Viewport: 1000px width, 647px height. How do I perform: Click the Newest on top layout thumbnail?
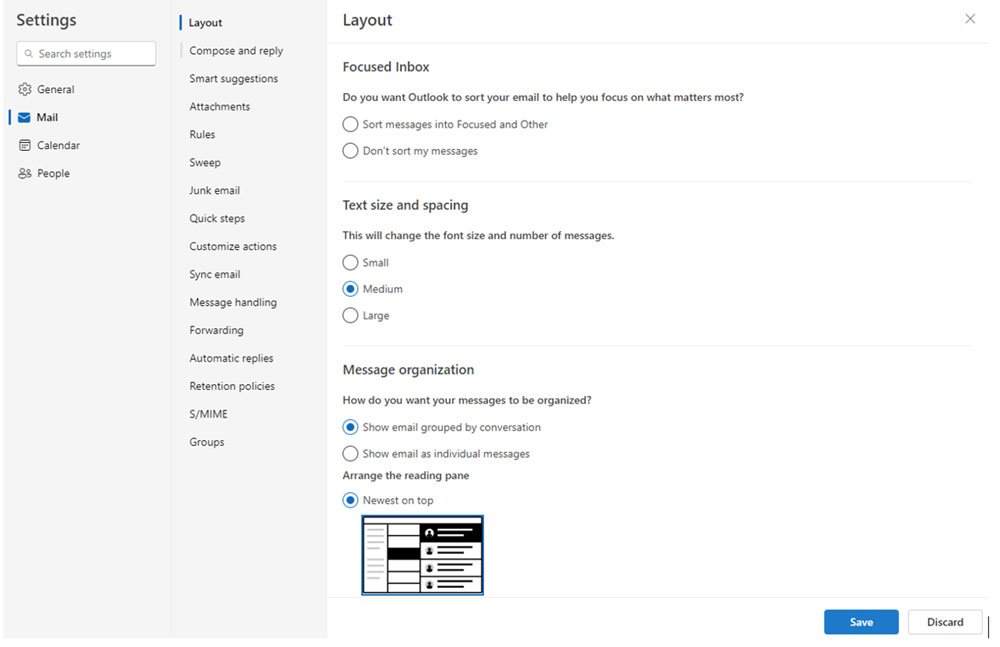click(x=422, y=555)
